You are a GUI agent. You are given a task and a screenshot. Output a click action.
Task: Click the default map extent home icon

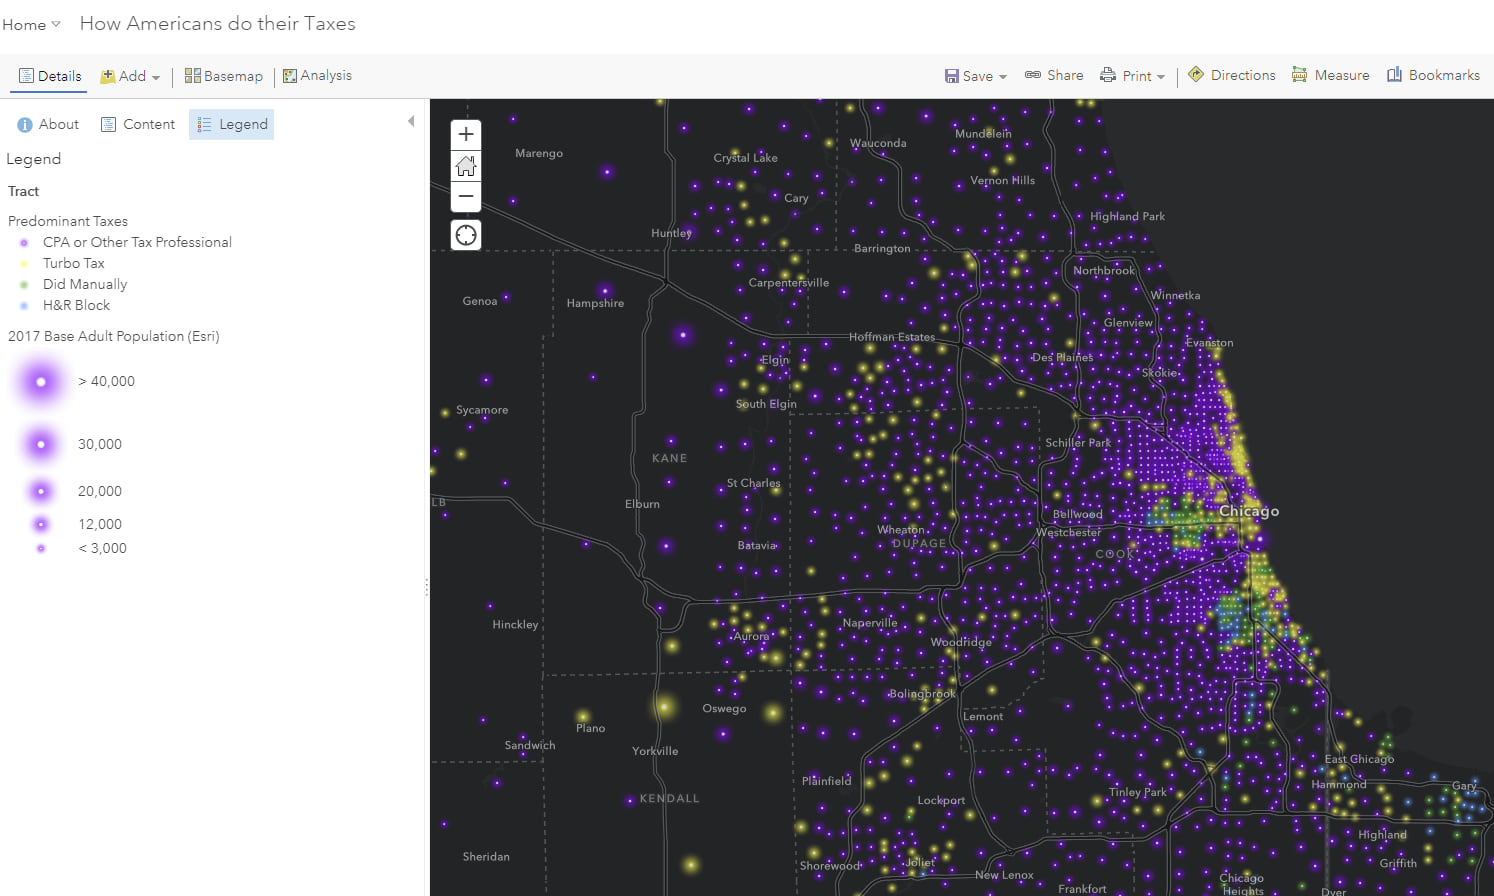click(x=465, y=165)
